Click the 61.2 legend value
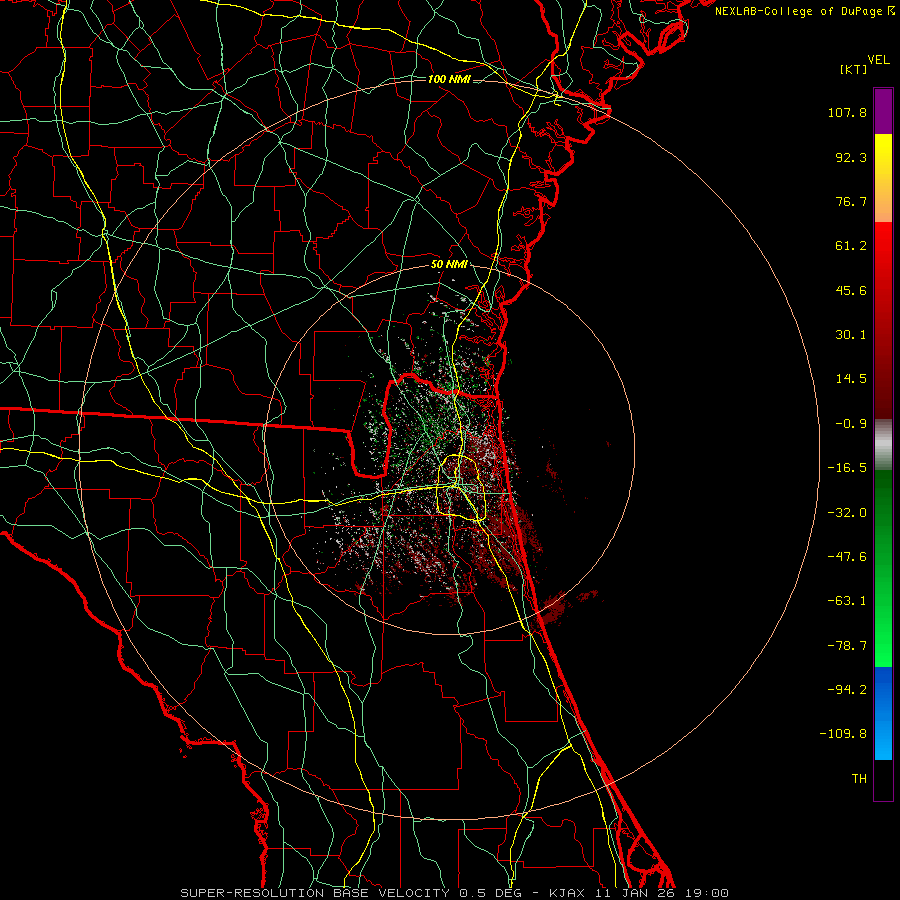Viewport: 900px width, 900px height. 851,246
